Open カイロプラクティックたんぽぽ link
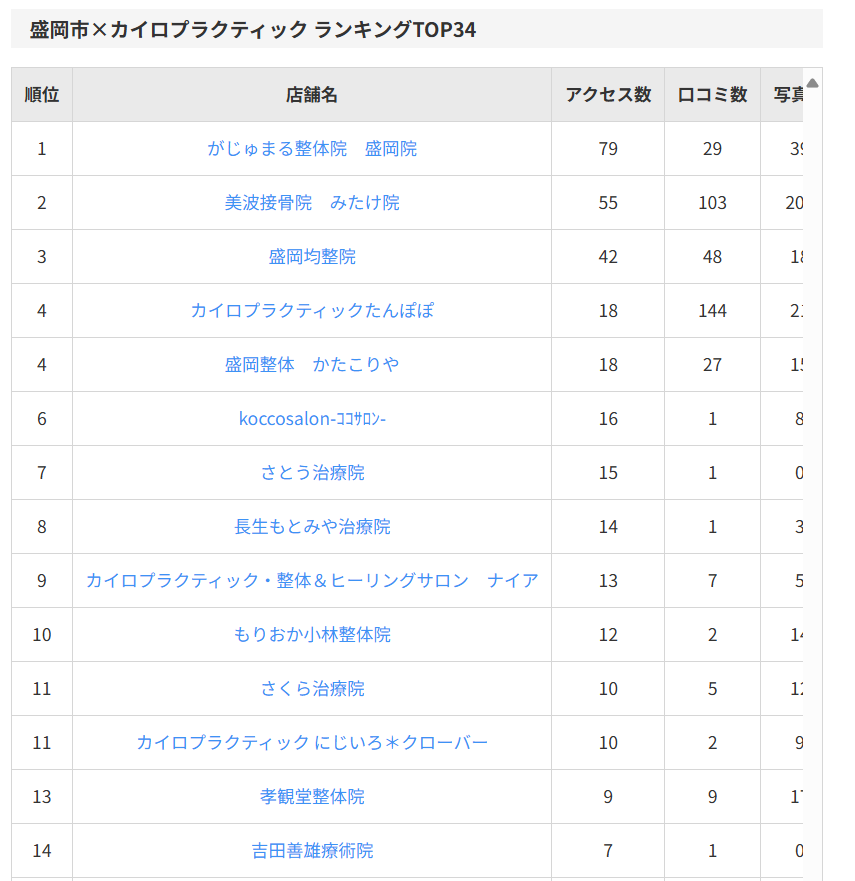 click(x=312, y=311)
